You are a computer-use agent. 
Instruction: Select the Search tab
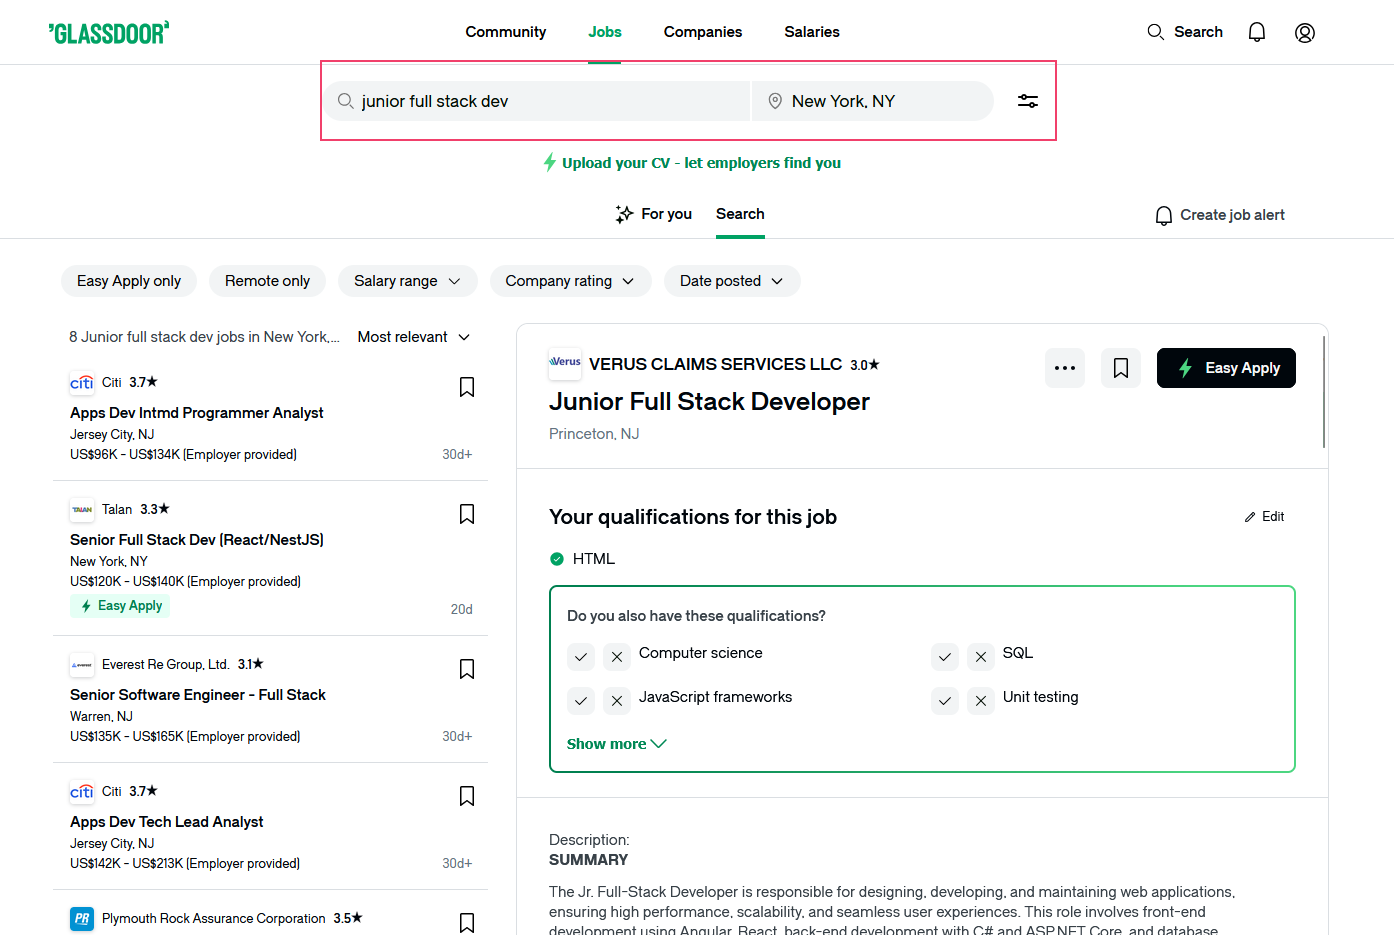point(740,214)
